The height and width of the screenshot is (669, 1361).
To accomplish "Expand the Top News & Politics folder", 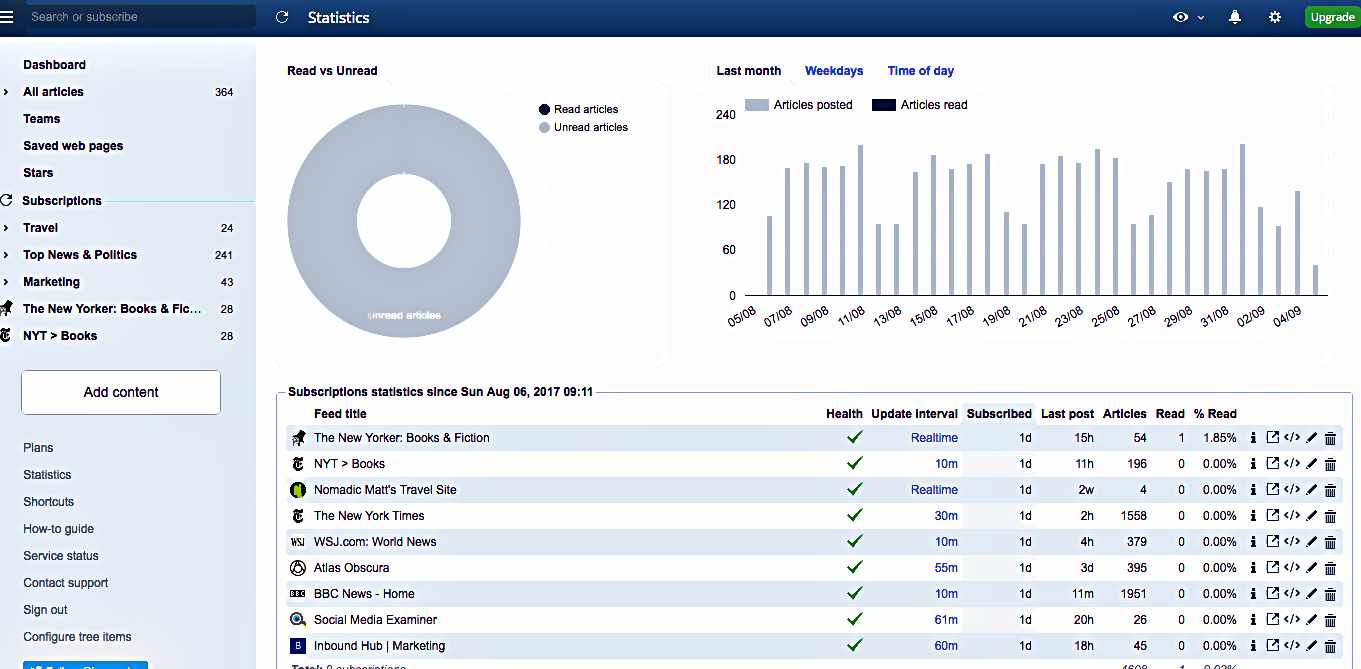I will pos(7,255).
